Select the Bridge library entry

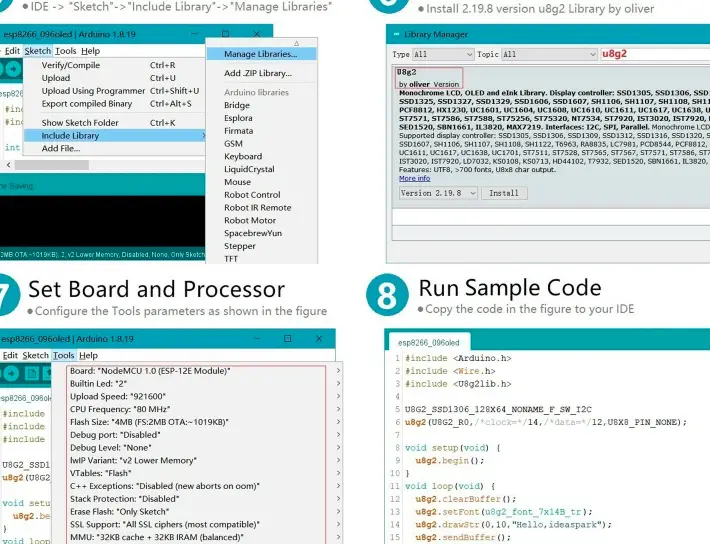tap(261, 105)
